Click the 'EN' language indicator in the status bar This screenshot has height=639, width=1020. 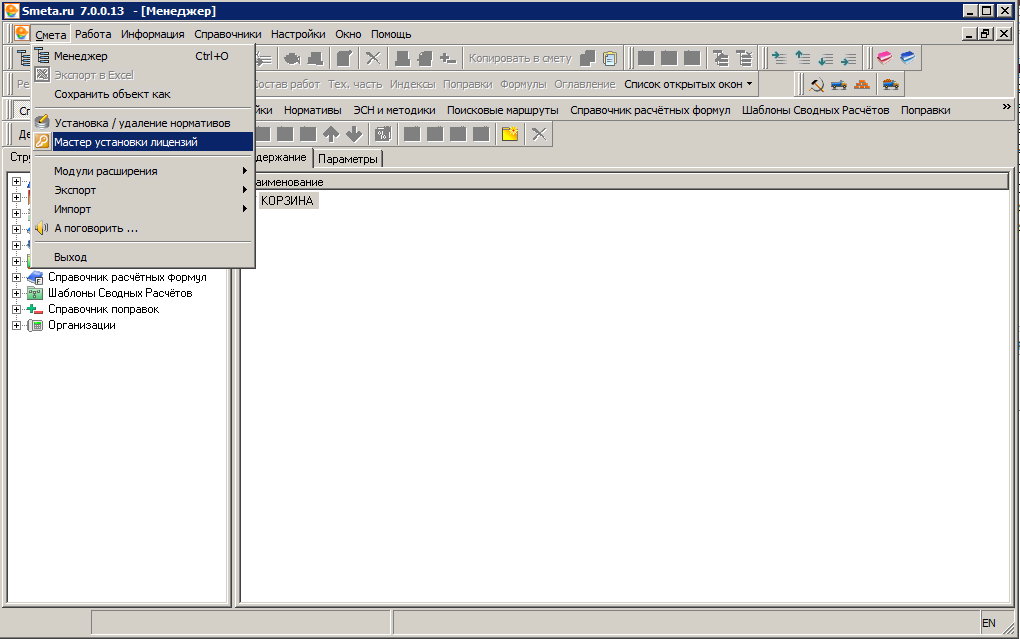point(988,623)
